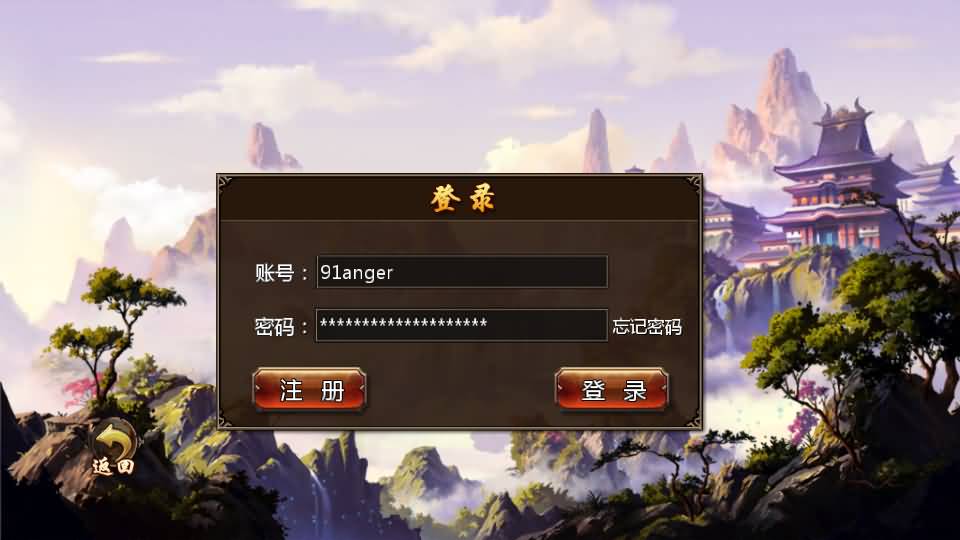Click the dialog's top-left ornamental corner
Screen dimensions: 960x540
225,181
